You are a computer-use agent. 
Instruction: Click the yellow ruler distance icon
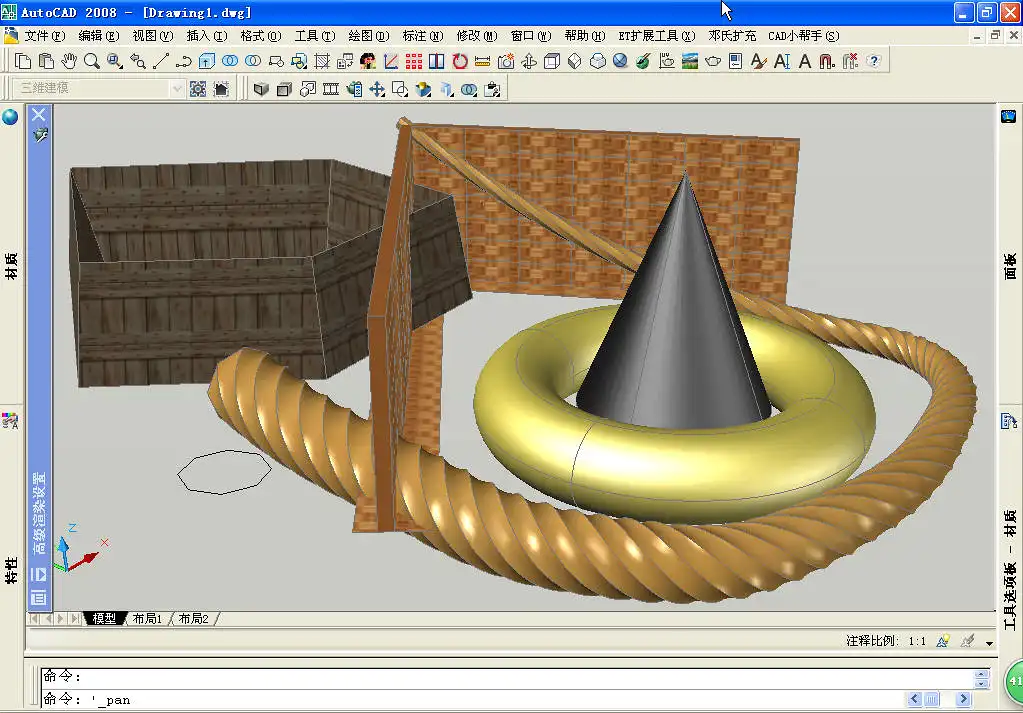click(483, 61)
